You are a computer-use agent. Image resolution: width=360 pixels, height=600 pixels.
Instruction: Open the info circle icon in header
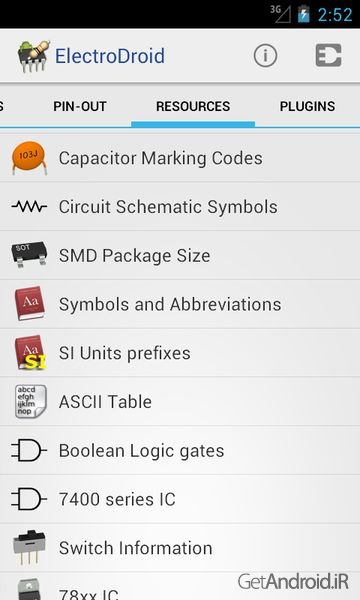(265, 56)
